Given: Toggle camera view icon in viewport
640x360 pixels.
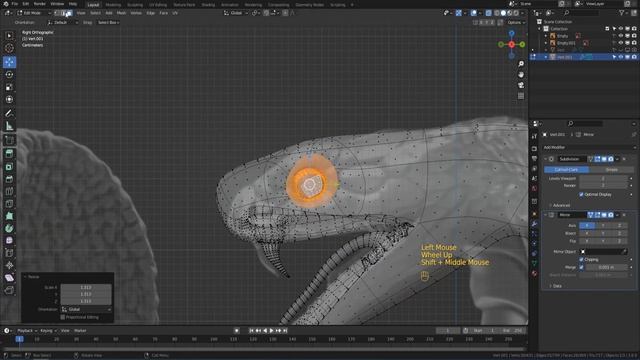Looking at the screenshot, I should click(x=521, y=85).
